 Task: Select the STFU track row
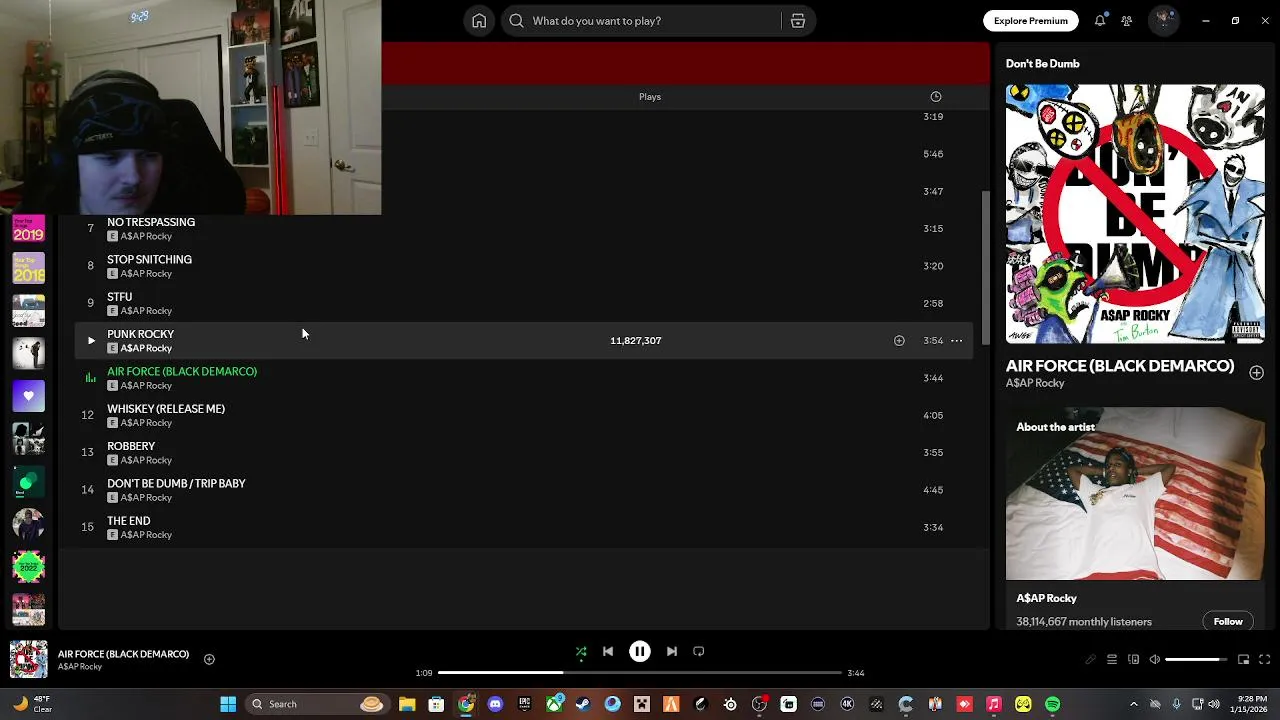coord(524,303)
